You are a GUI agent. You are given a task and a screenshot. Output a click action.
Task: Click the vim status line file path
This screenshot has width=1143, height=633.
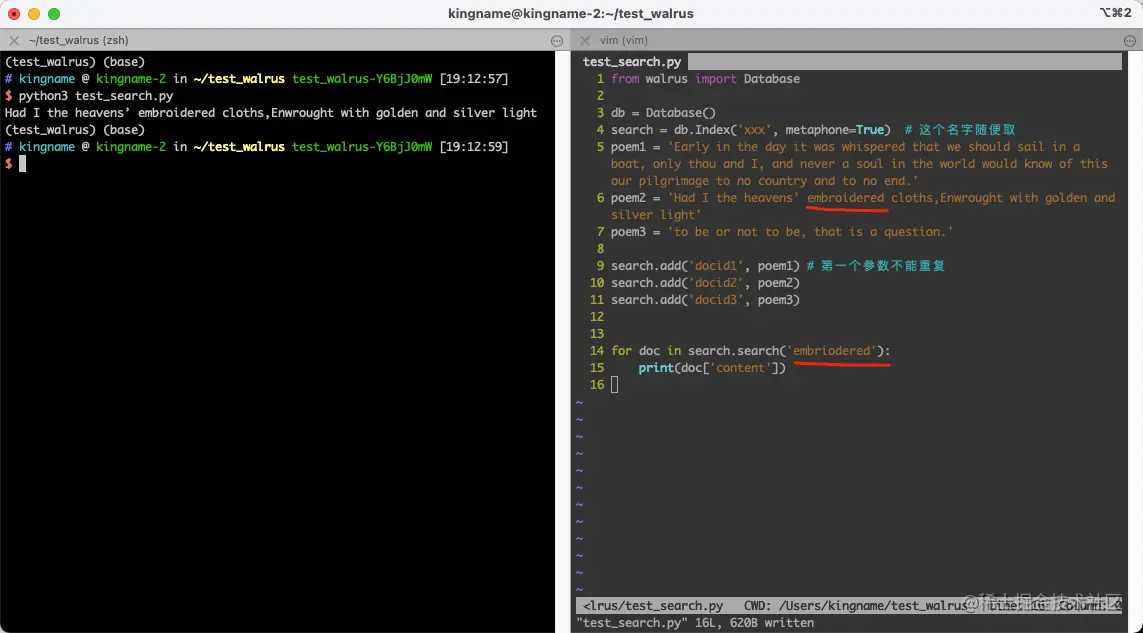pos(653,606)
